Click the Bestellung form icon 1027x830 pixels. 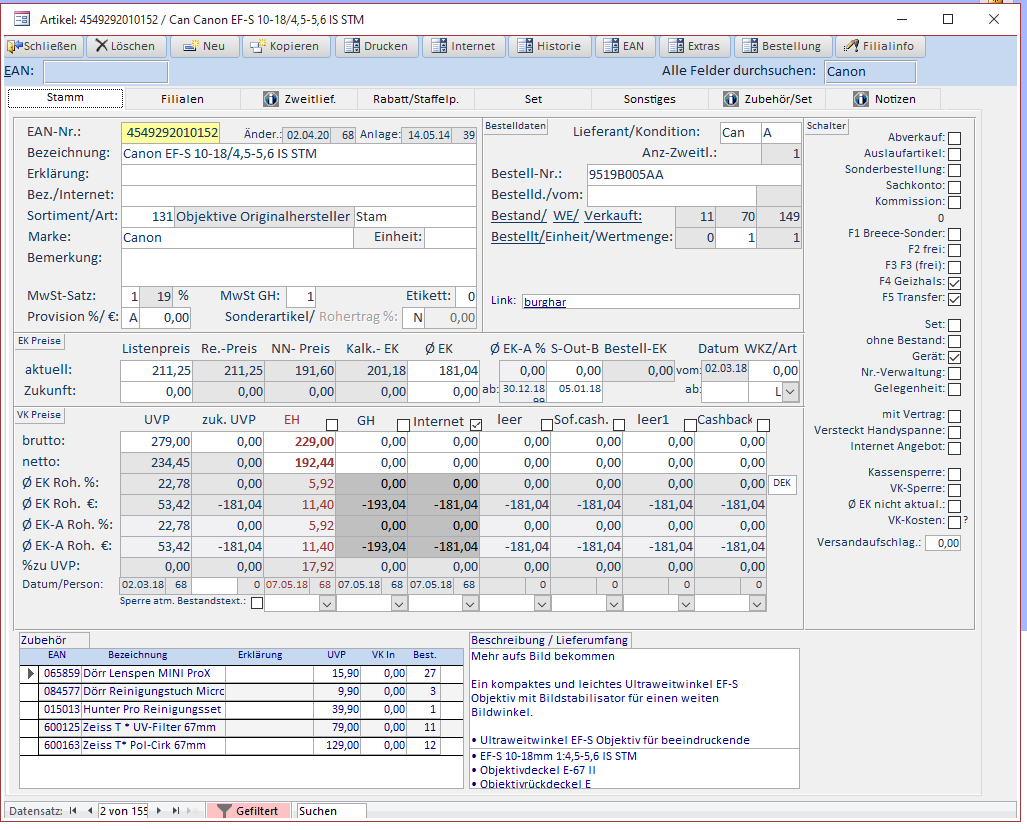(x=750, y=46)
